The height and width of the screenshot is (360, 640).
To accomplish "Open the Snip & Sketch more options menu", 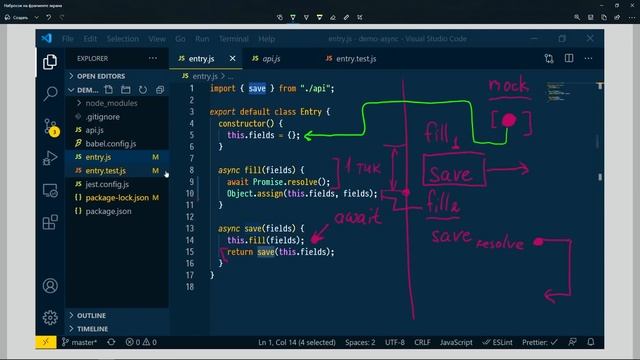I will (631, 17).
